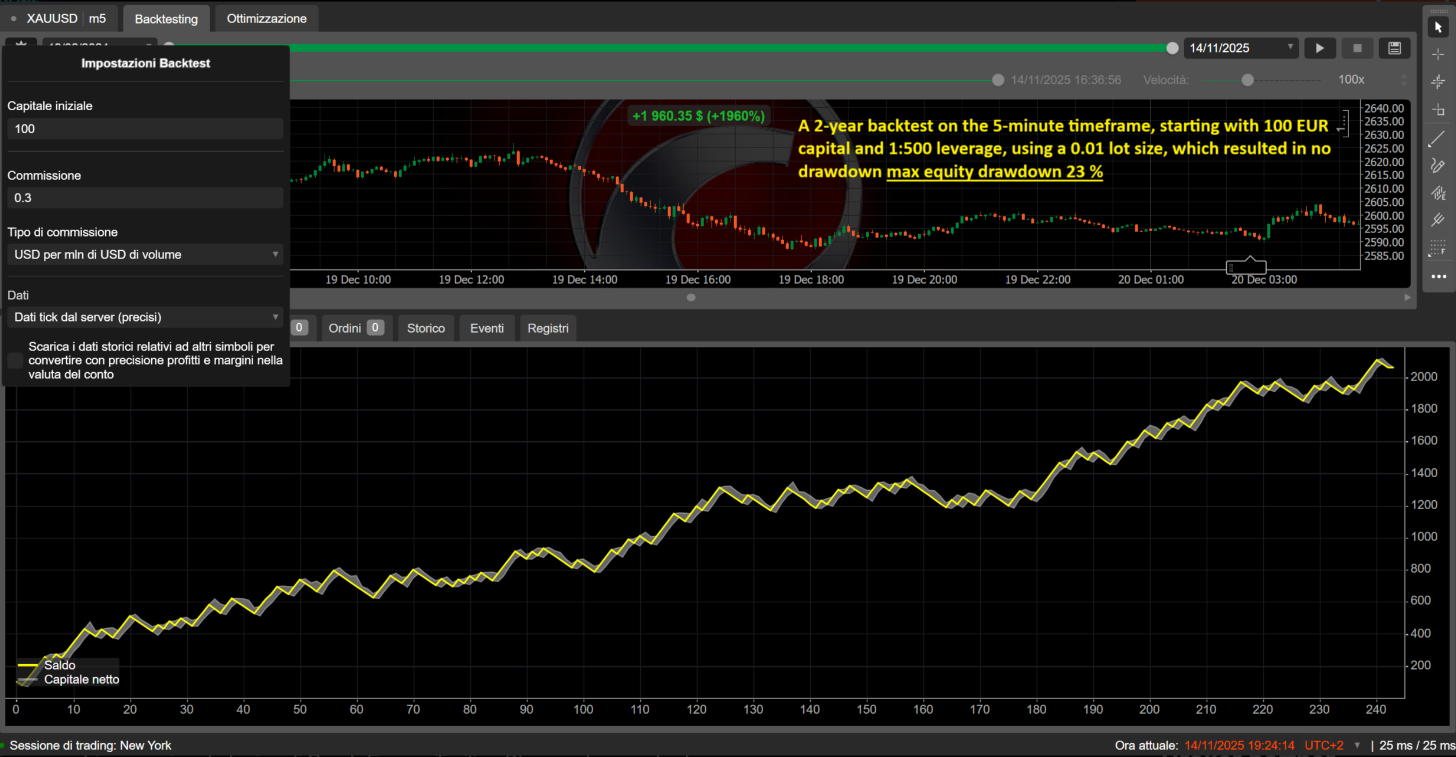1456x757 pixels.
Task: Open the Eventi tab
Action: pos(487,328)
